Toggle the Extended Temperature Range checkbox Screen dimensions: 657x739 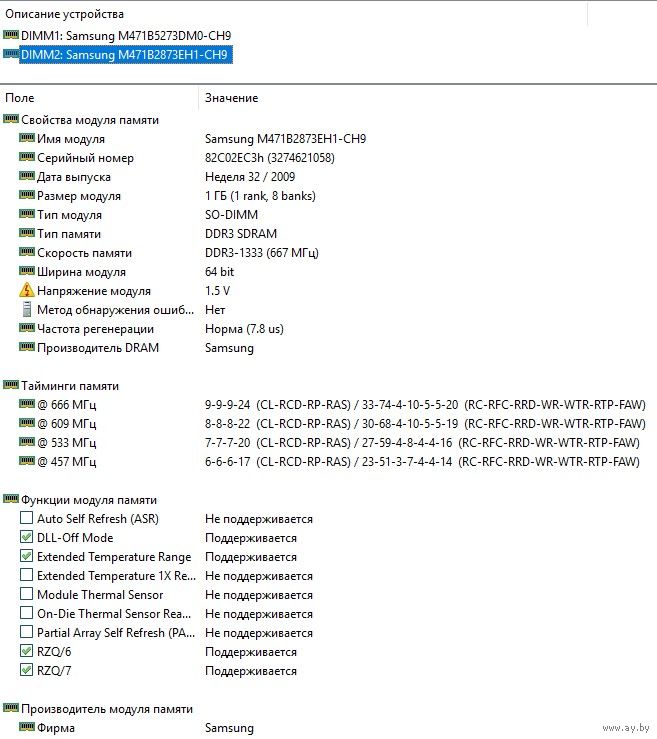[26, 556]
